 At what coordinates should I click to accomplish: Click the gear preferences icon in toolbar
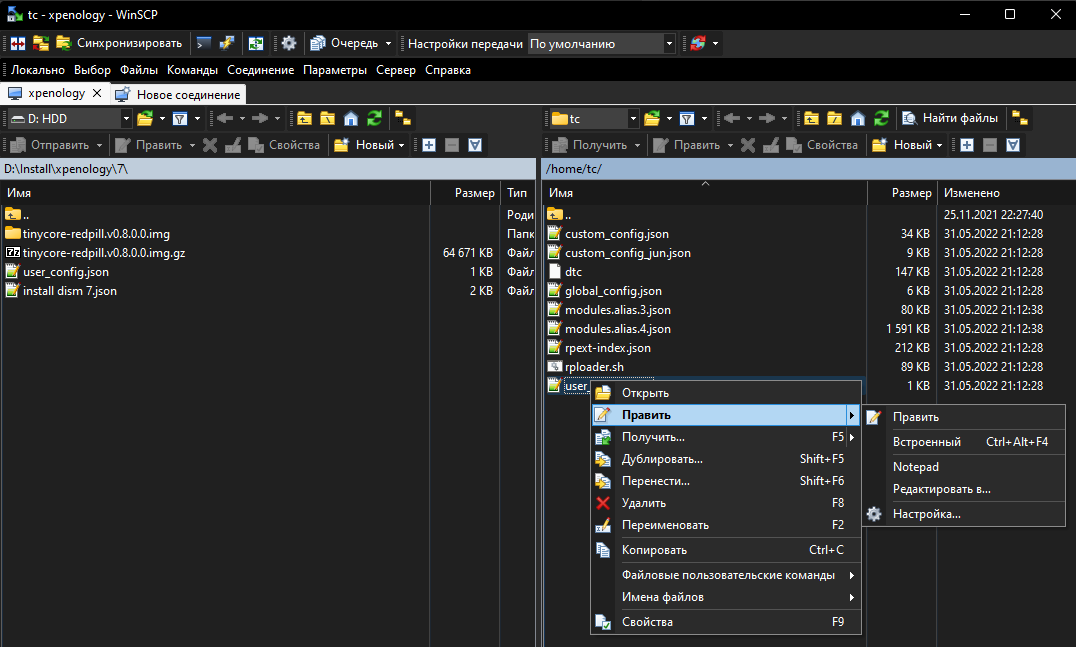tap(289, 43)
